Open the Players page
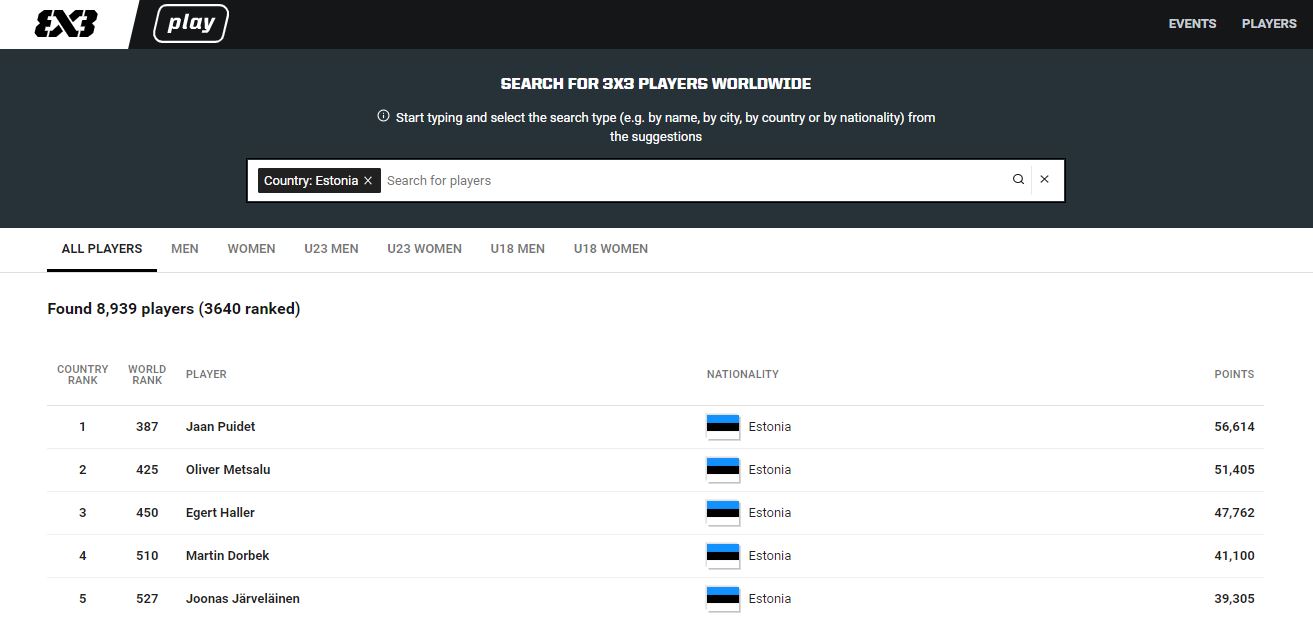The image size is (1313, 617). [x=1268, y=24]
